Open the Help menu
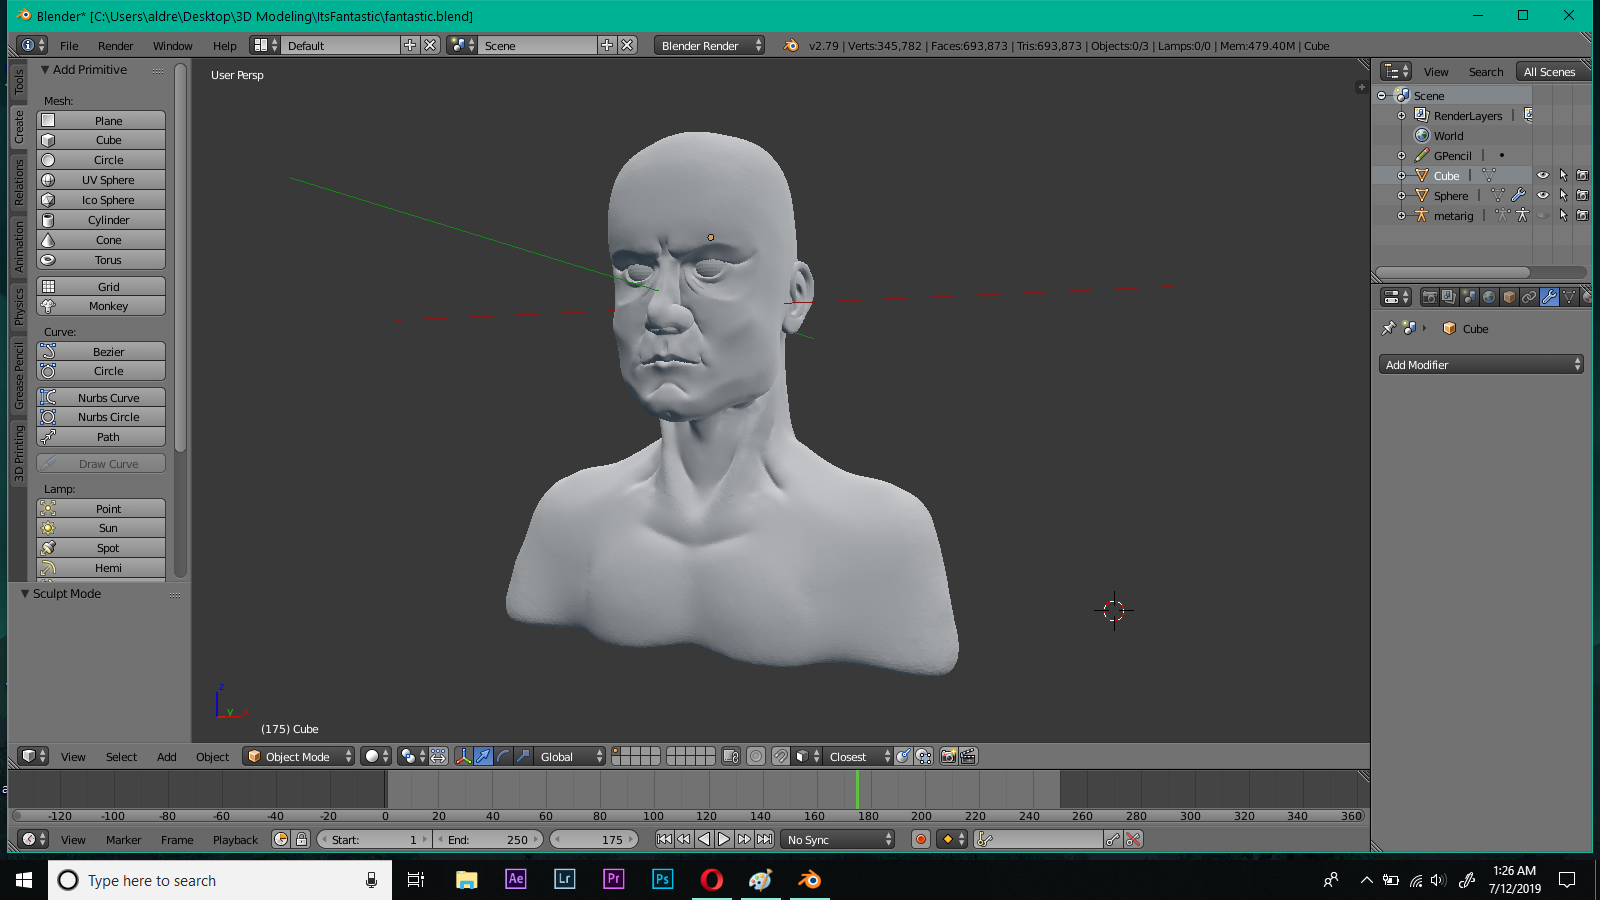Screen dimensions: 1600x900 tap(224, 45)
